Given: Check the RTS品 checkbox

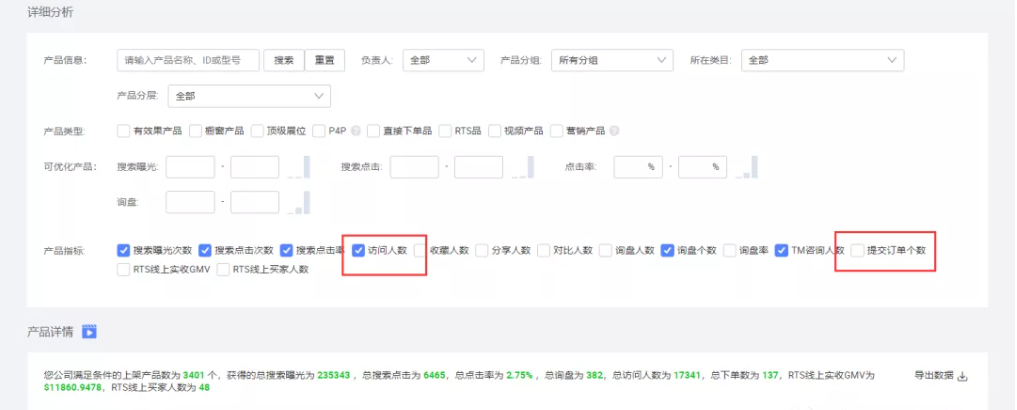Looking at the screenshot, I should pos(445,131).
